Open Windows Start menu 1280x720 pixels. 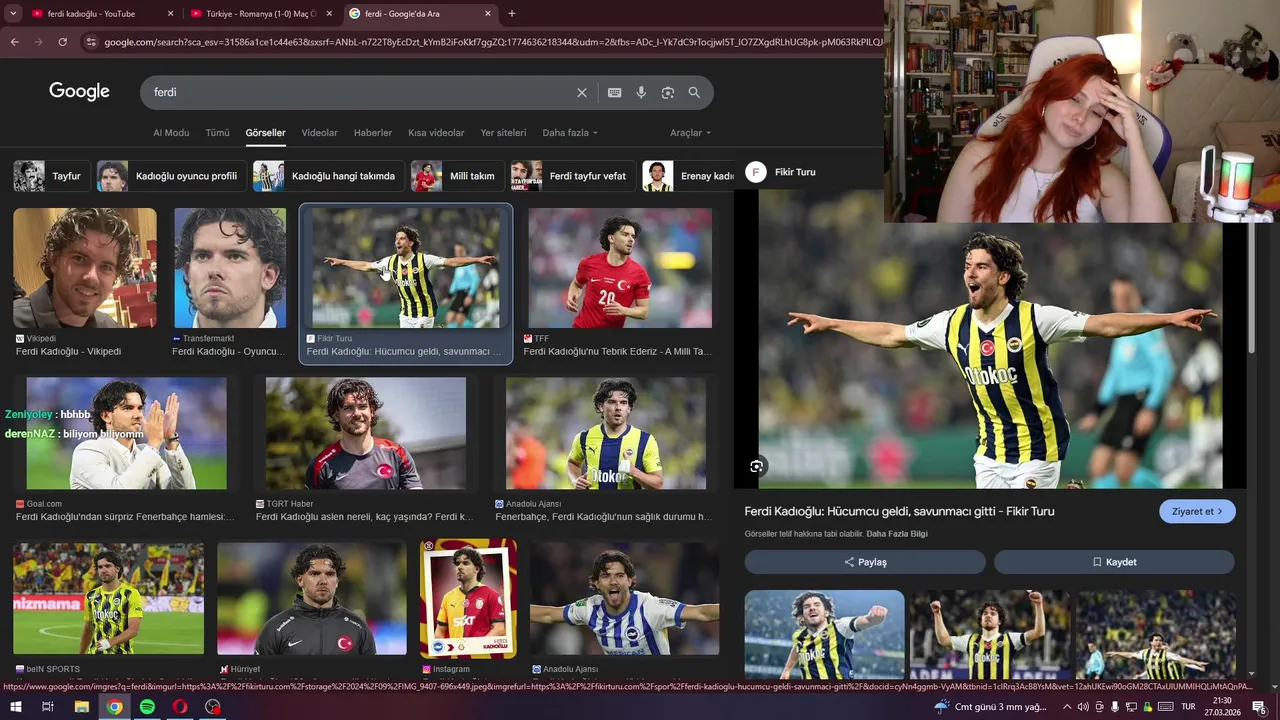point(14,706)
